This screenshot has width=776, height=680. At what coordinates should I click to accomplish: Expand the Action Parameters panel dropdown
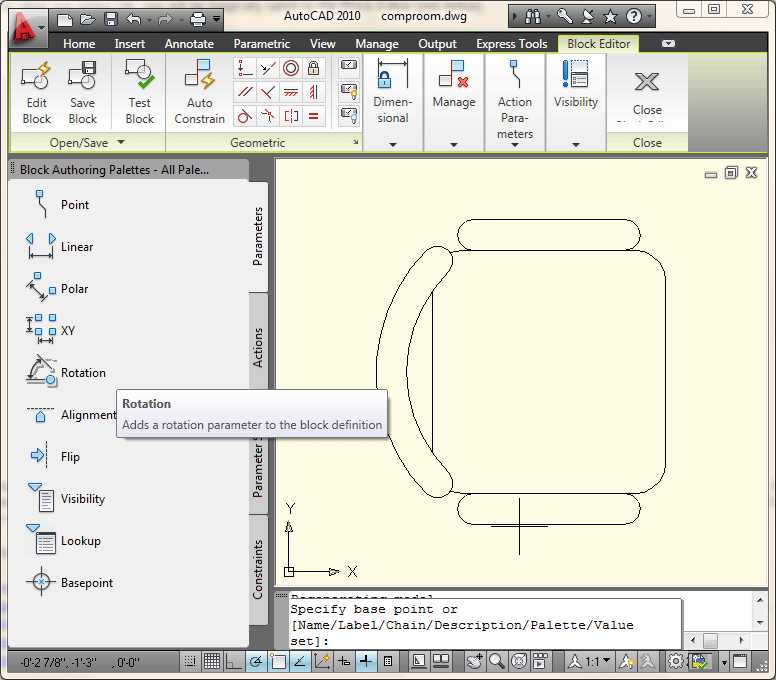[x=515, y=145]
